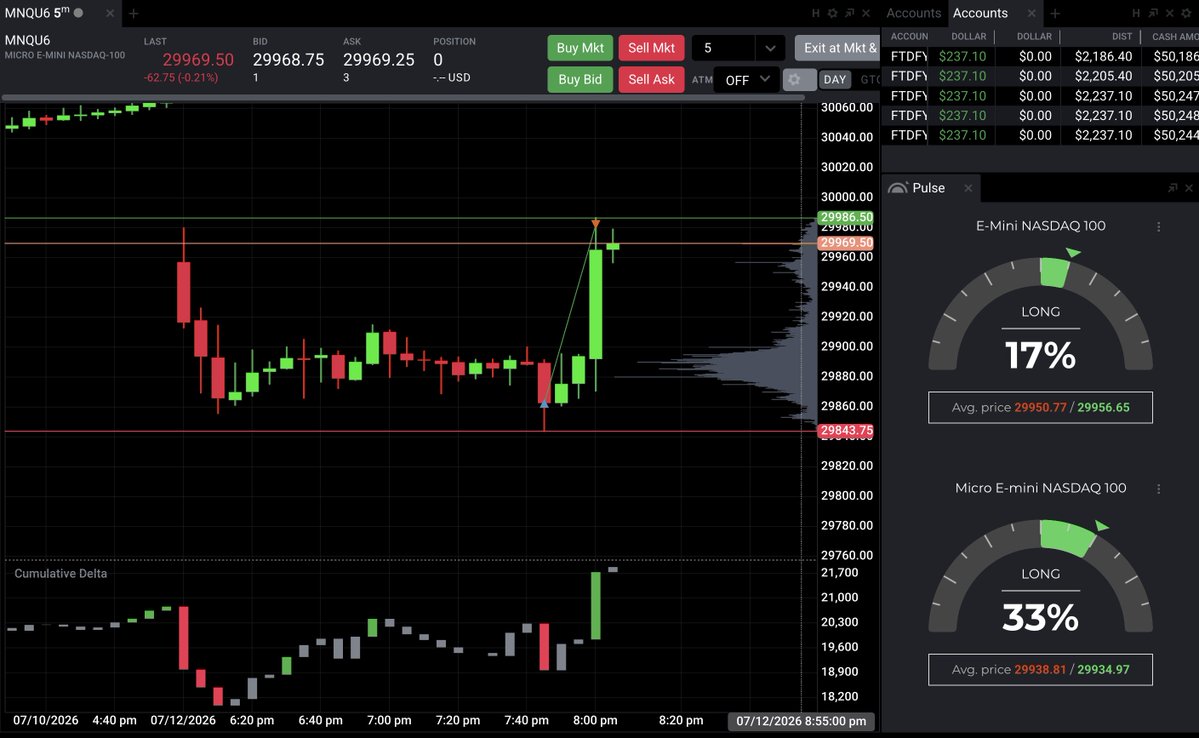Click the Buy Mkt button
This screenshot has height=738, width=1199.
point(580,48)
